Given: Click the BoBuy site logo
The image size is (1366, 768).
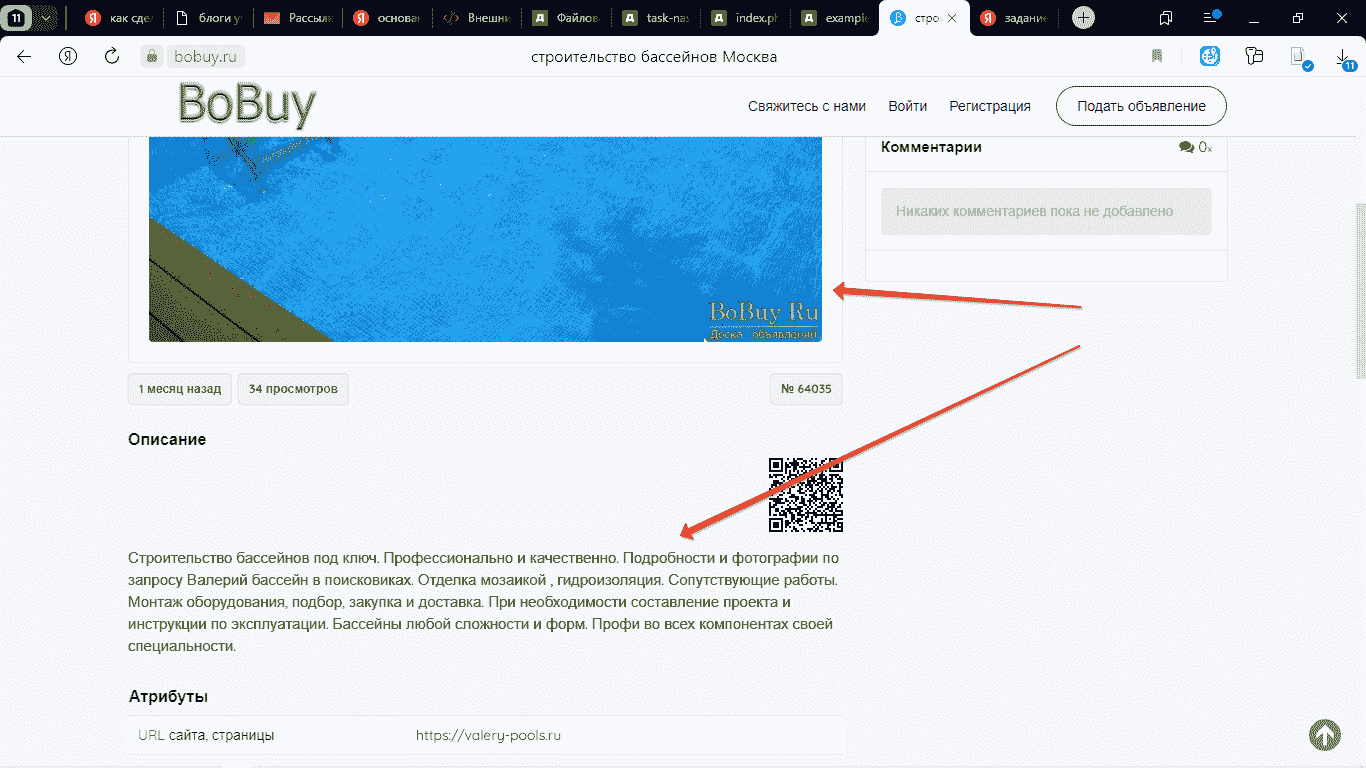Looking at the screenshot, I should coord(246,105).
